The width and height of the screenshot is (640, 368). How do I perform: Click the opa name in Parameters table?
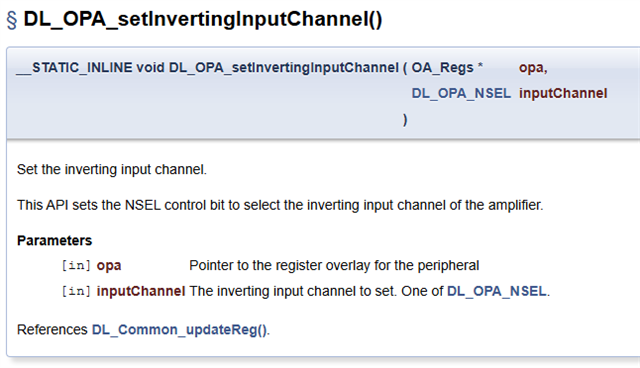coord(109,266)
